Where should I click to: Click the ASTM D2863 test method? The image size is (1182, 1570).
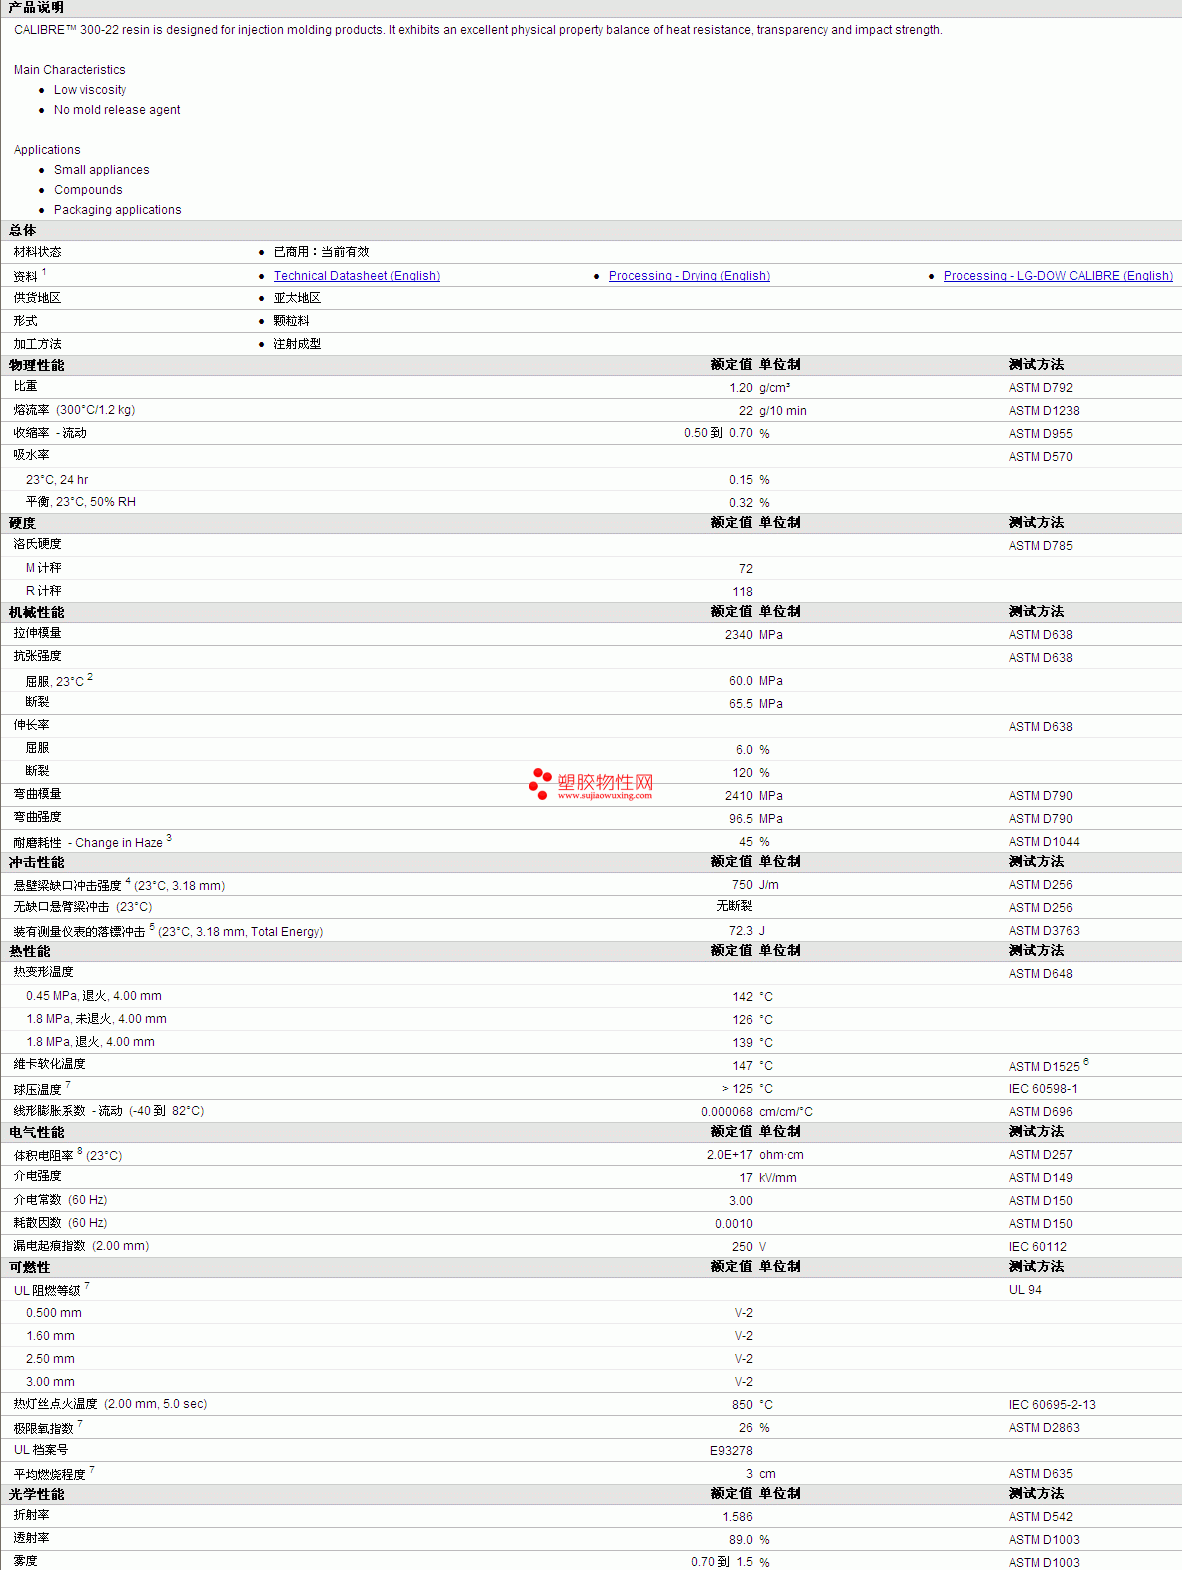(x=1044, y=1428)
